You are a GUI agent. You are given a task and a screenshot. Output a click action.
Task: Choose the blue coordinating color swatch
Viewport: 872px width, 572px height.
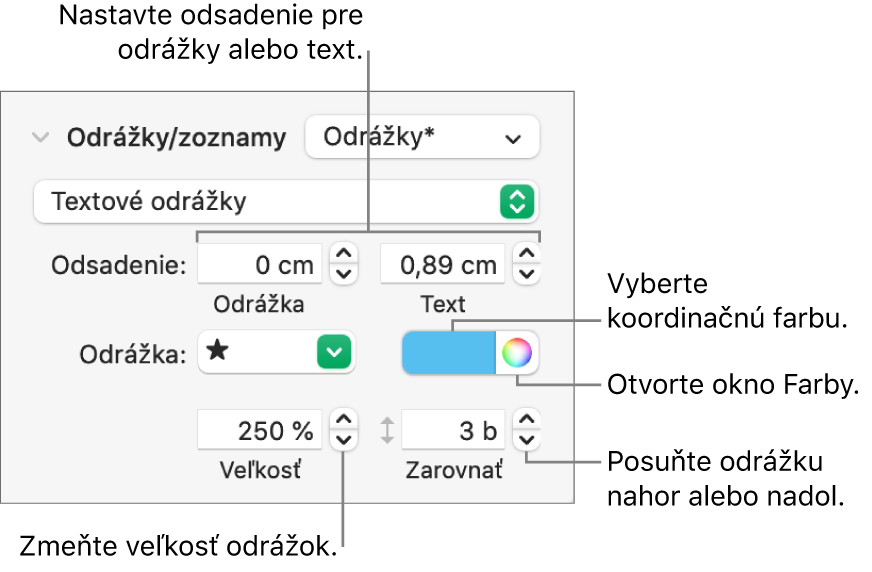(x=449, y=353)
